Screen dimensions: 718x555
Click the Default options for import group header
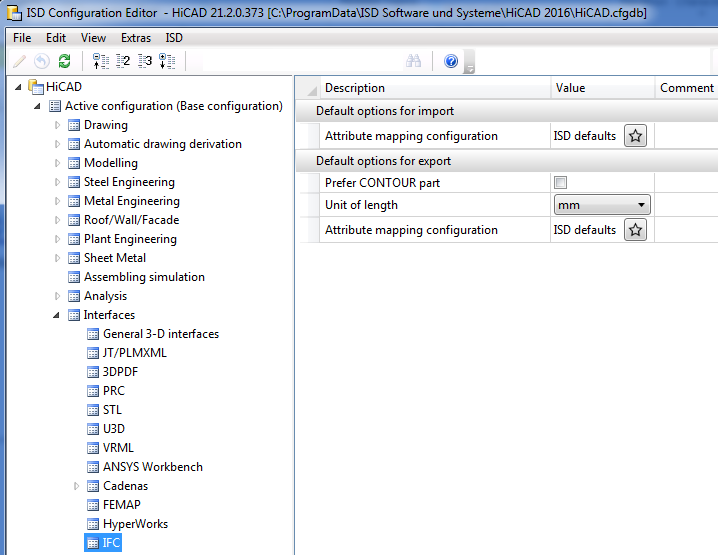(x=507, y=111)
